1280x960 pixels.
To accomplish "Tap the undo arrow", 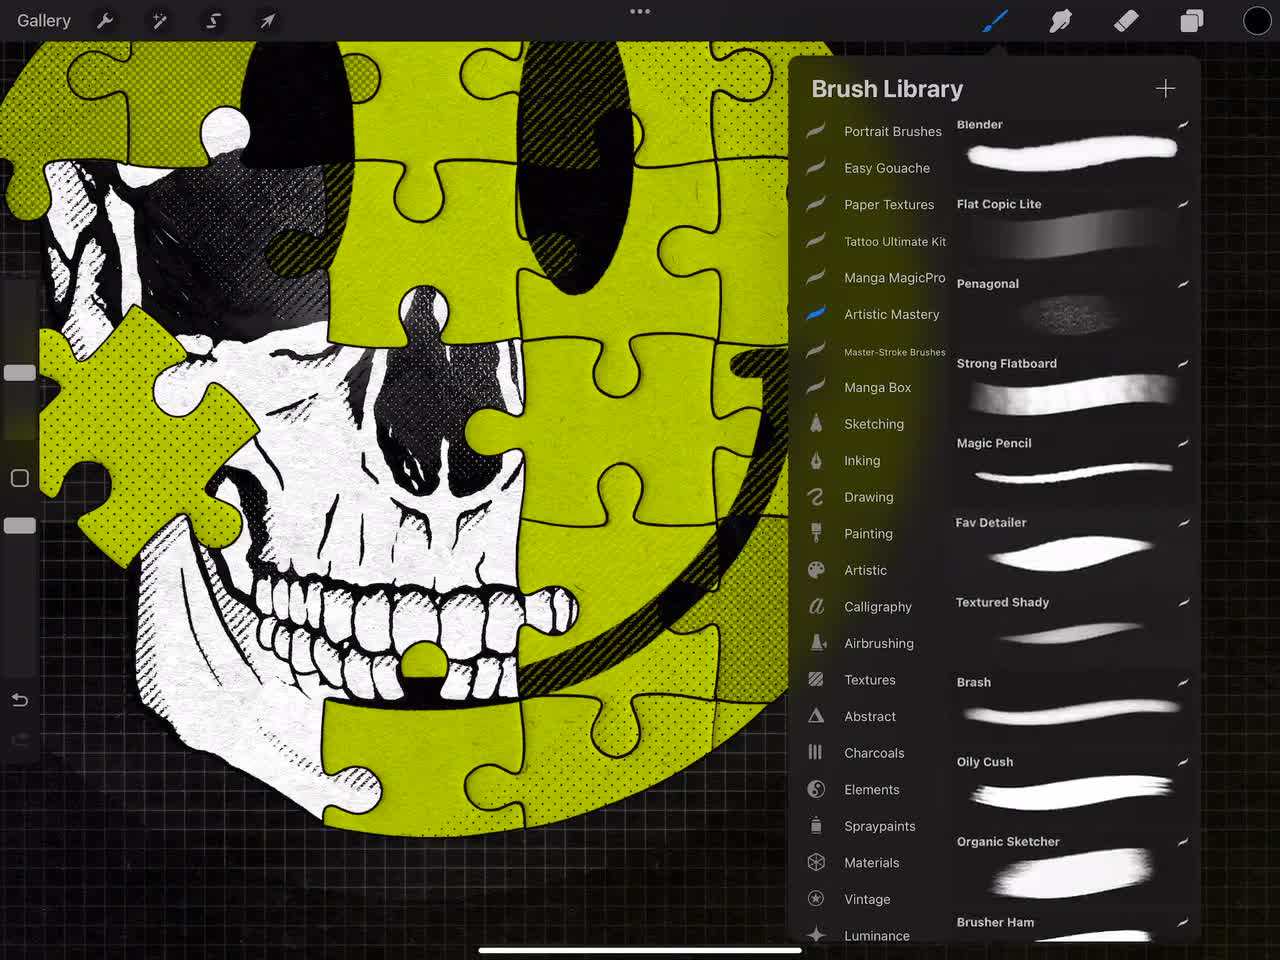I will (20, 700).
